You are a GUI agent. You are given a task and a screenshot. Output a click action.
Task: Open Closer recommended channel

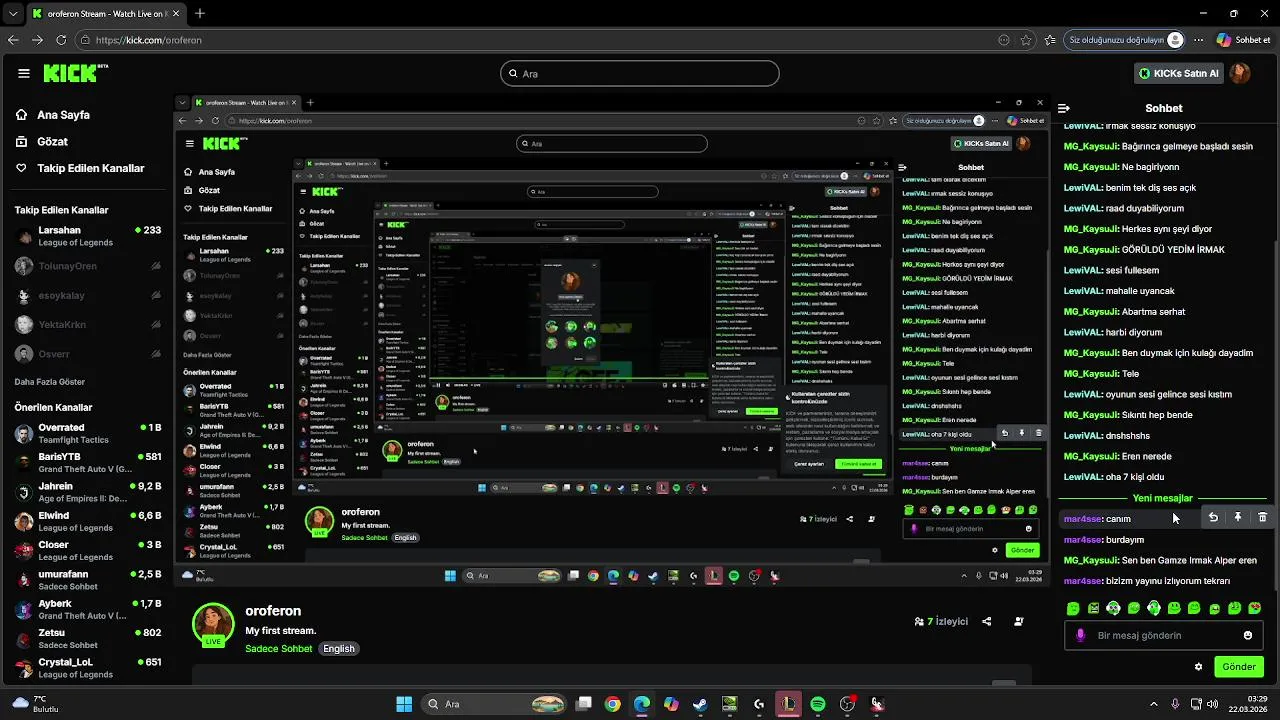[x=88, y=551]
